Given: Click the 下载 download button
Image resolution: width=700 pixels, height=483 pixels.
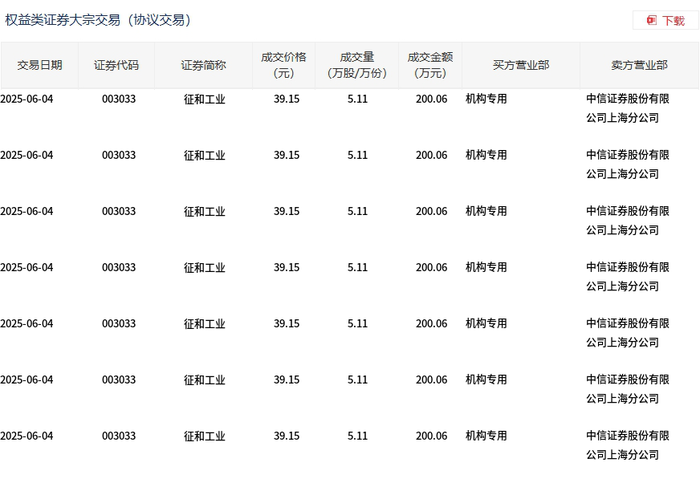Looking at the screenshot, I should click(665, 21).
